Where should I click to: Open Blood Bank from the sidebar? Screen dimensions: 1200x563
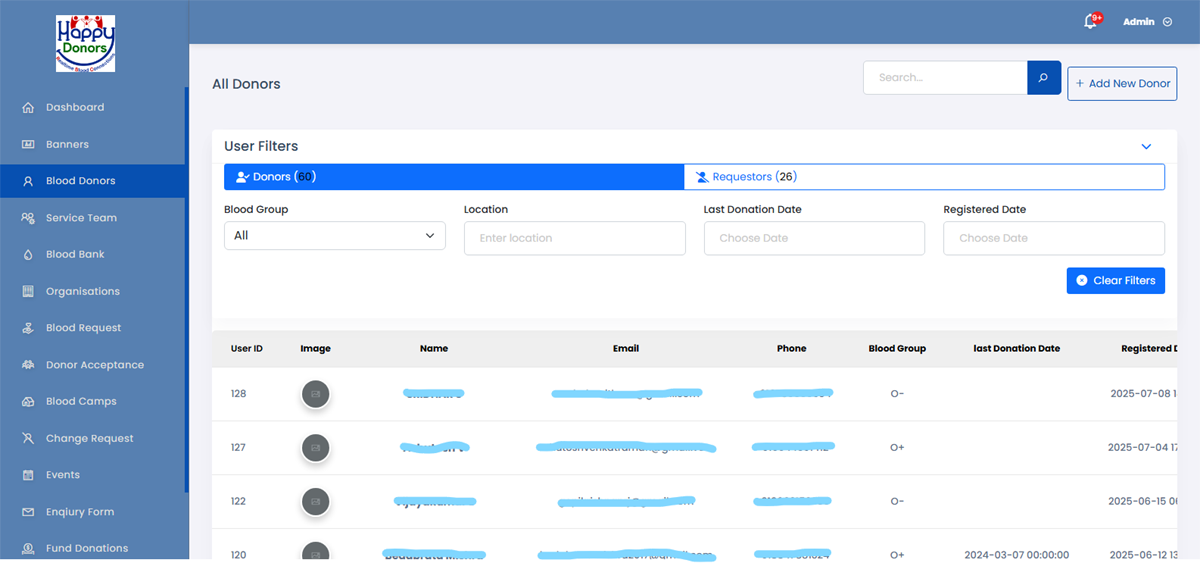point(75,255)
